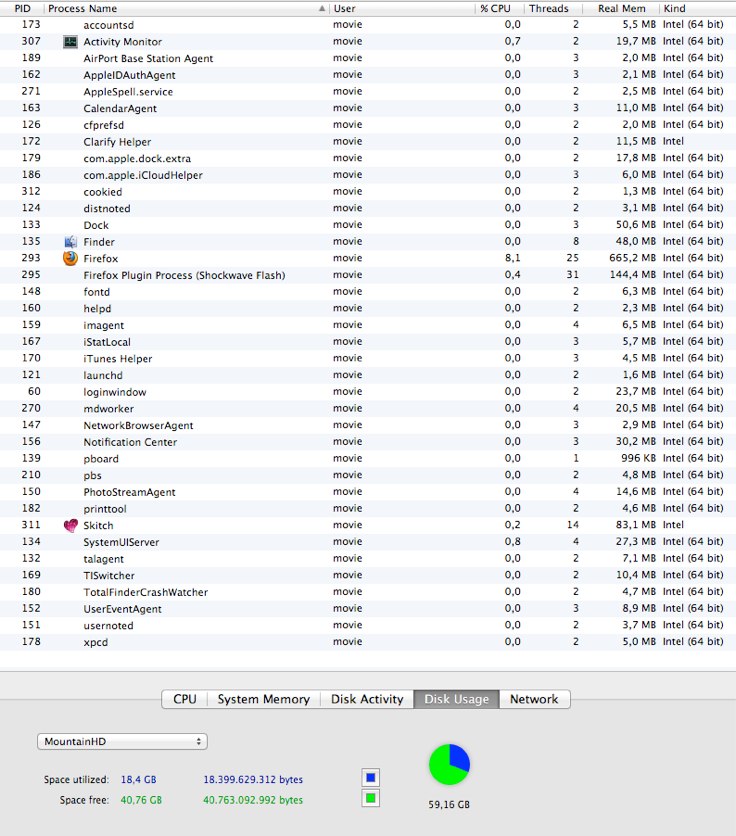Click the 18.399.629.312 bytes value

coord(253,779)
